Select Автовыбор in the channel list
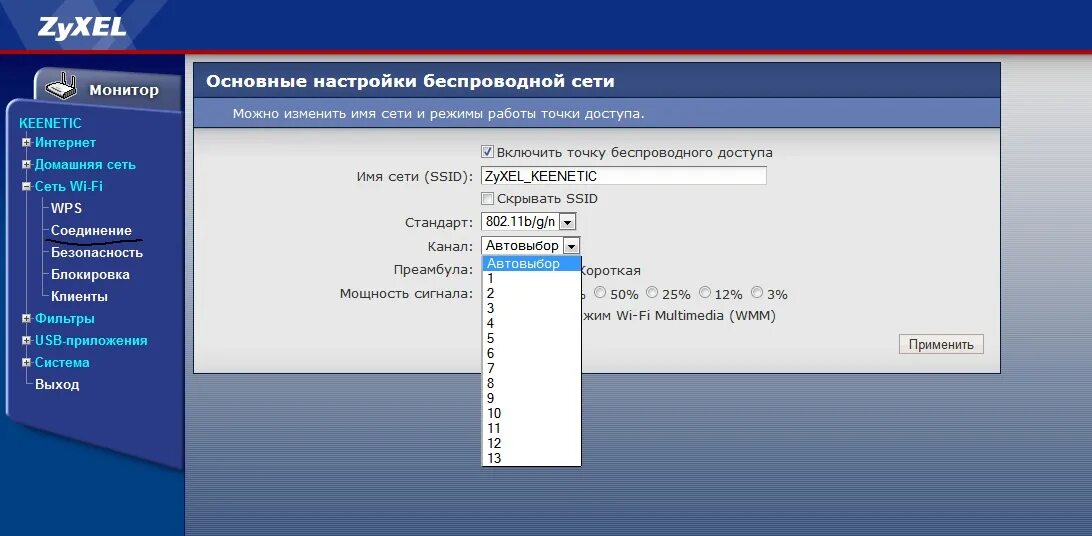1092x536 pixels. click(x=531, y=264)
